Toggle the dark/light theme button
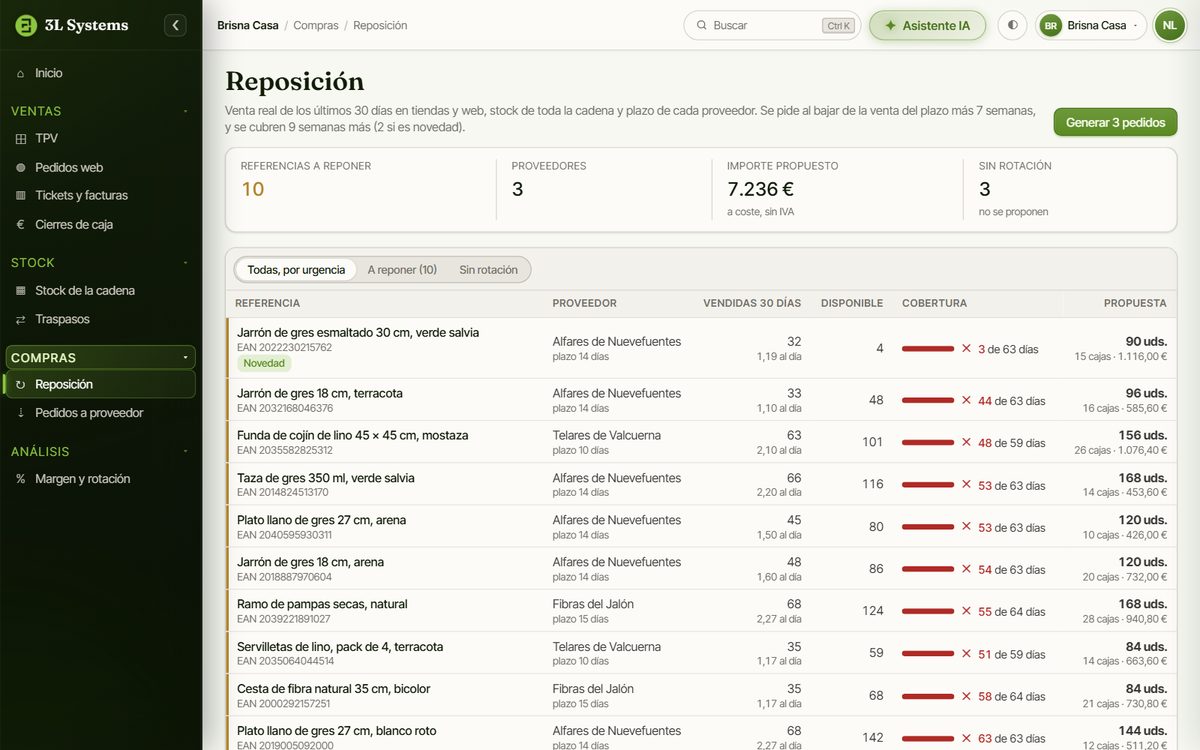Image resolution: width=1200 pixels, height=750 pixels. [1012, 25]
